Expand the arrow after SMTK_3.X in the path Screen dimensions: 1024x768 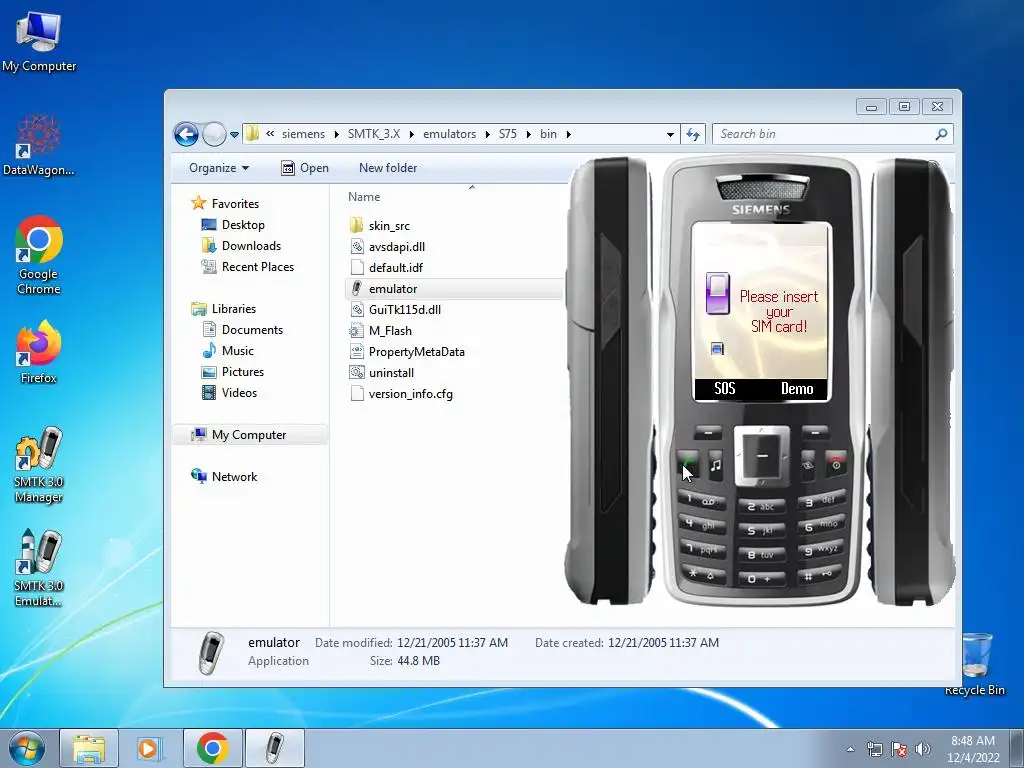412,135
